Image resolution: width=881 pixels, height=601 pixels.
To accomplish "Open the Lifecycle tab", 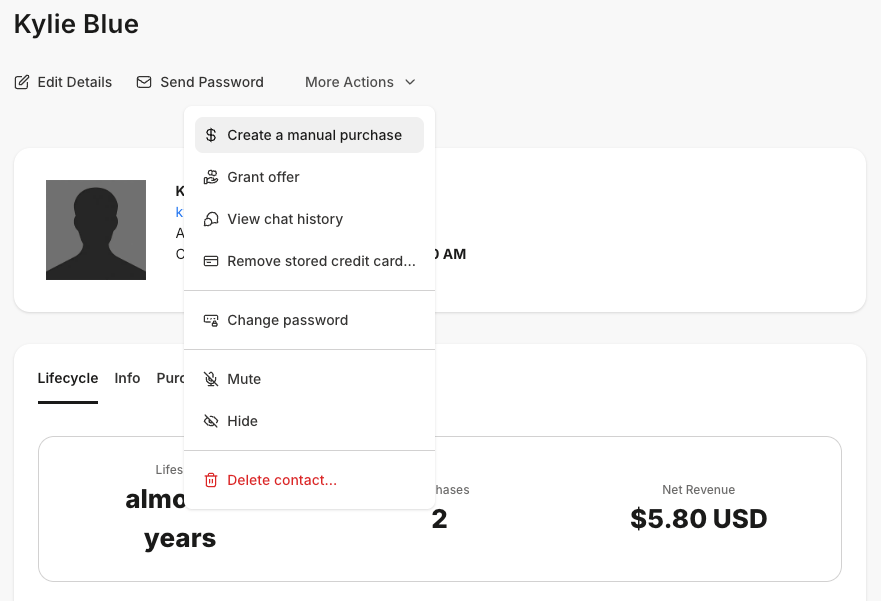I will pos(67,378).
